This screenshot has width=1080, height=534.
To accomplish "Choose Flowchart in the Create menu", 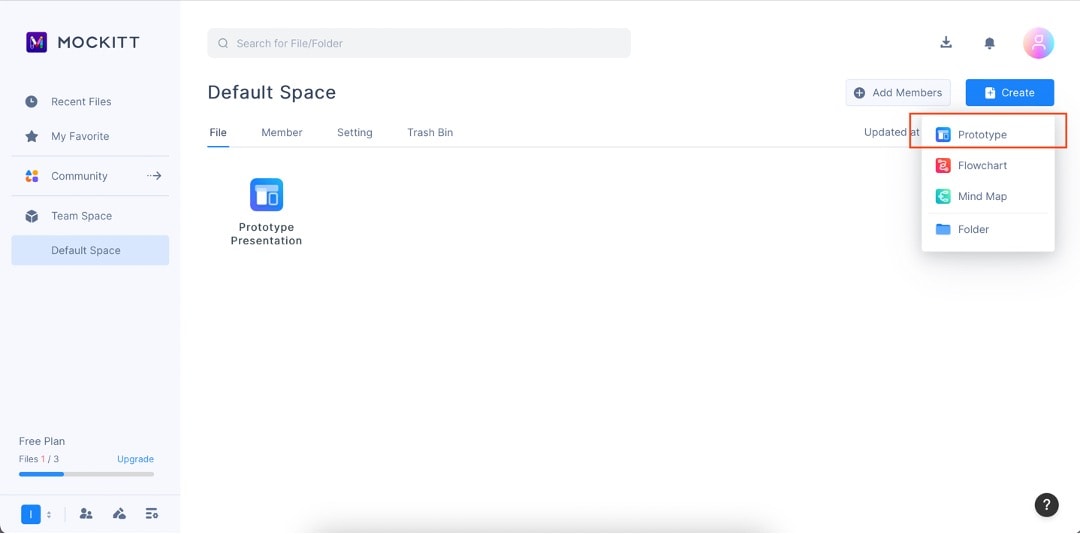I will pos(982,166).
